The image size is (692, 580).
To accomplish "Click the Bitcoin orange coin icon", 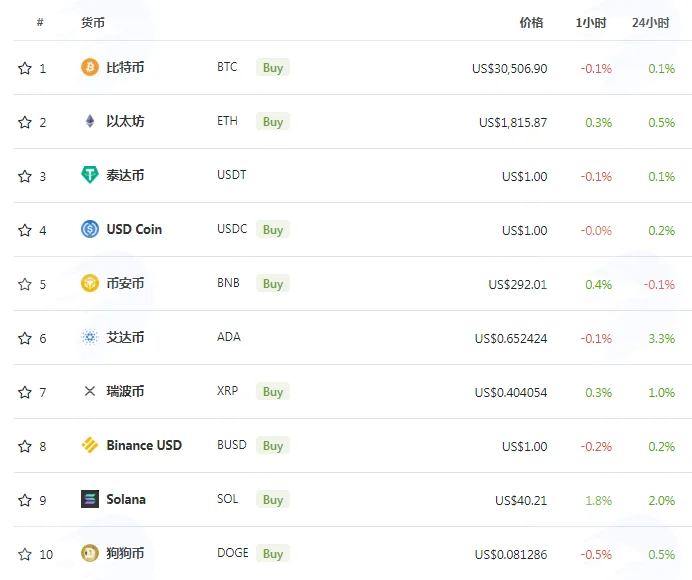I will 90,67.
